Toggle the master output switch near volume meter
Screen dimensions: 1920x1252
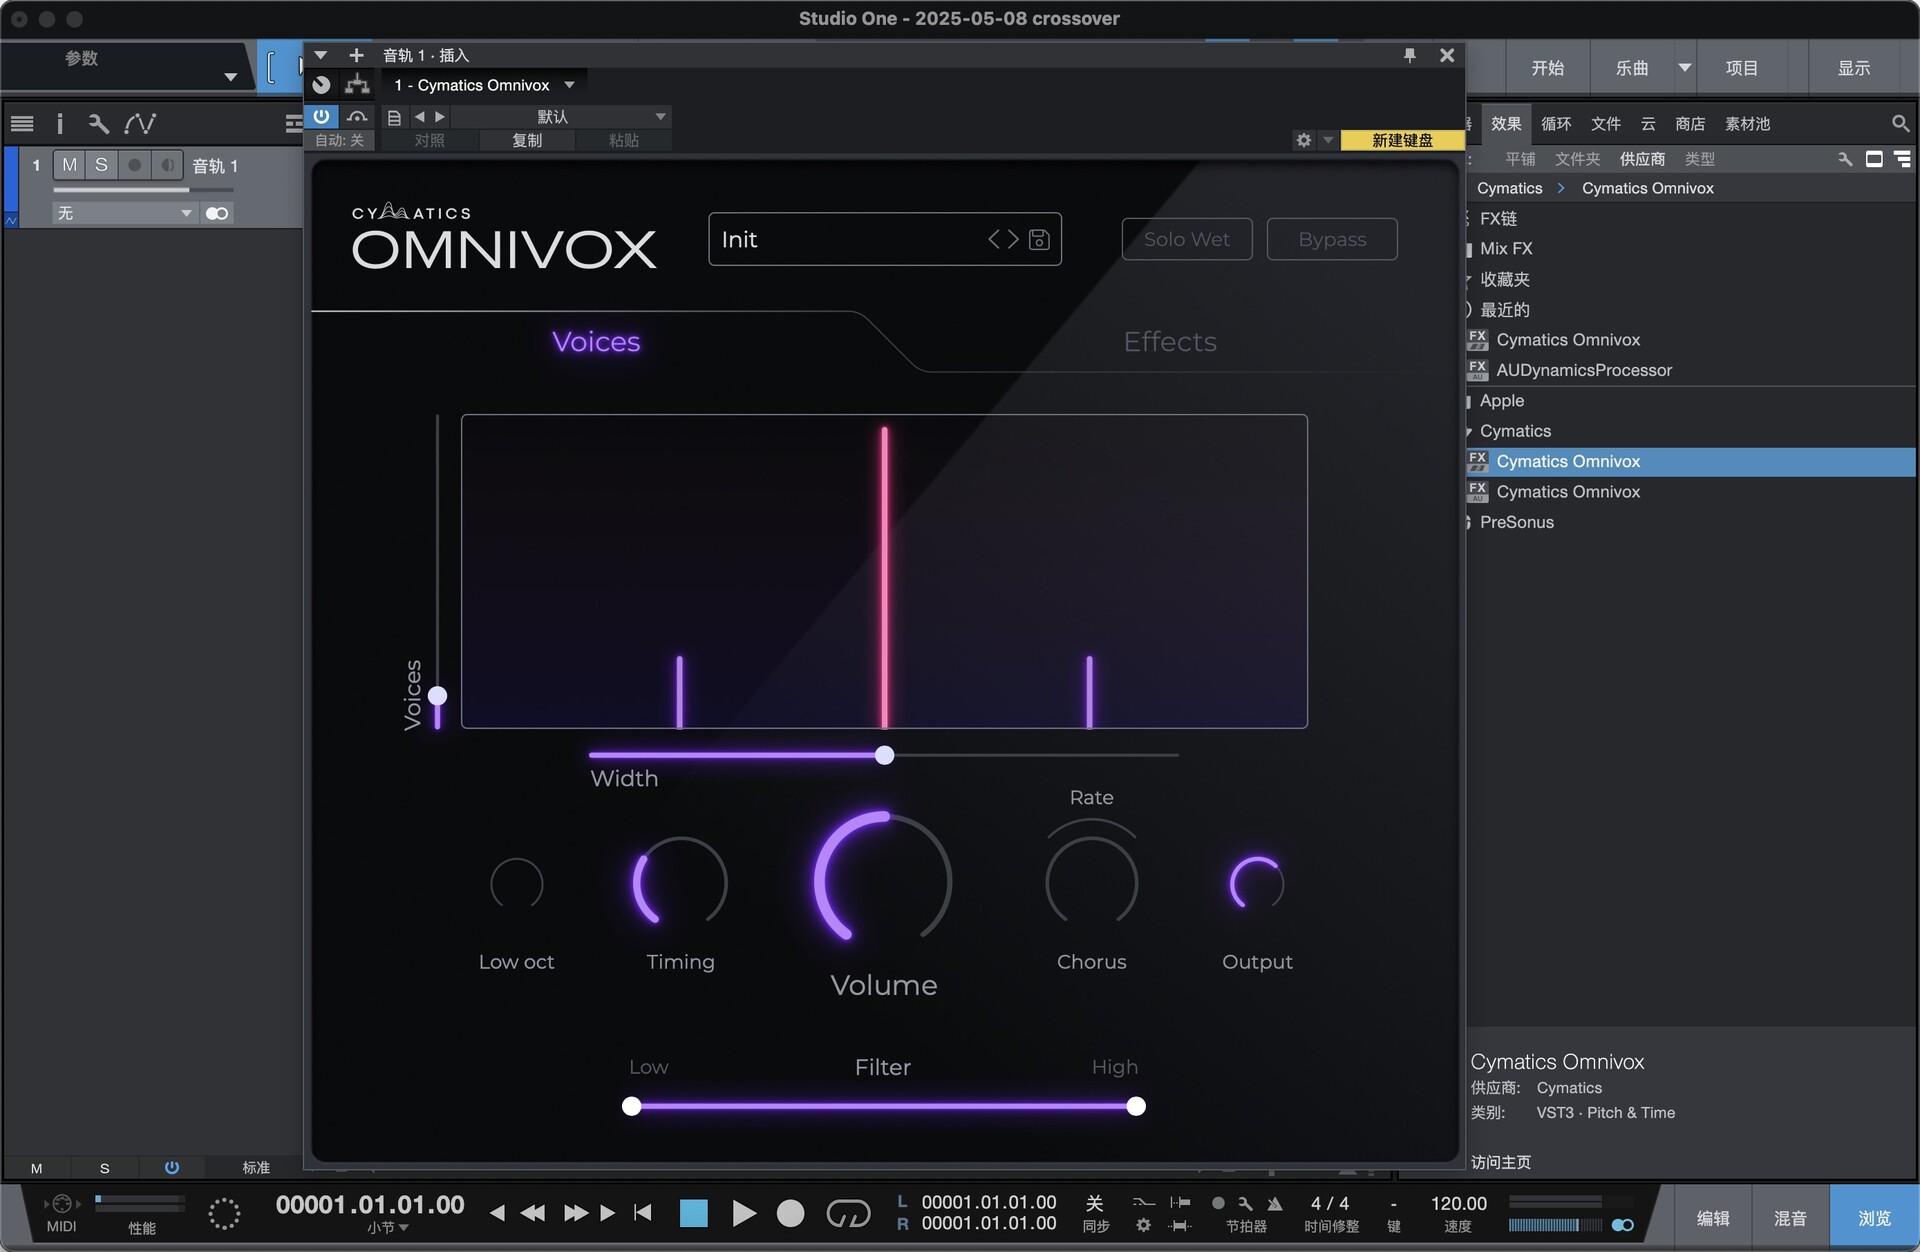tap(1622, 1225)
